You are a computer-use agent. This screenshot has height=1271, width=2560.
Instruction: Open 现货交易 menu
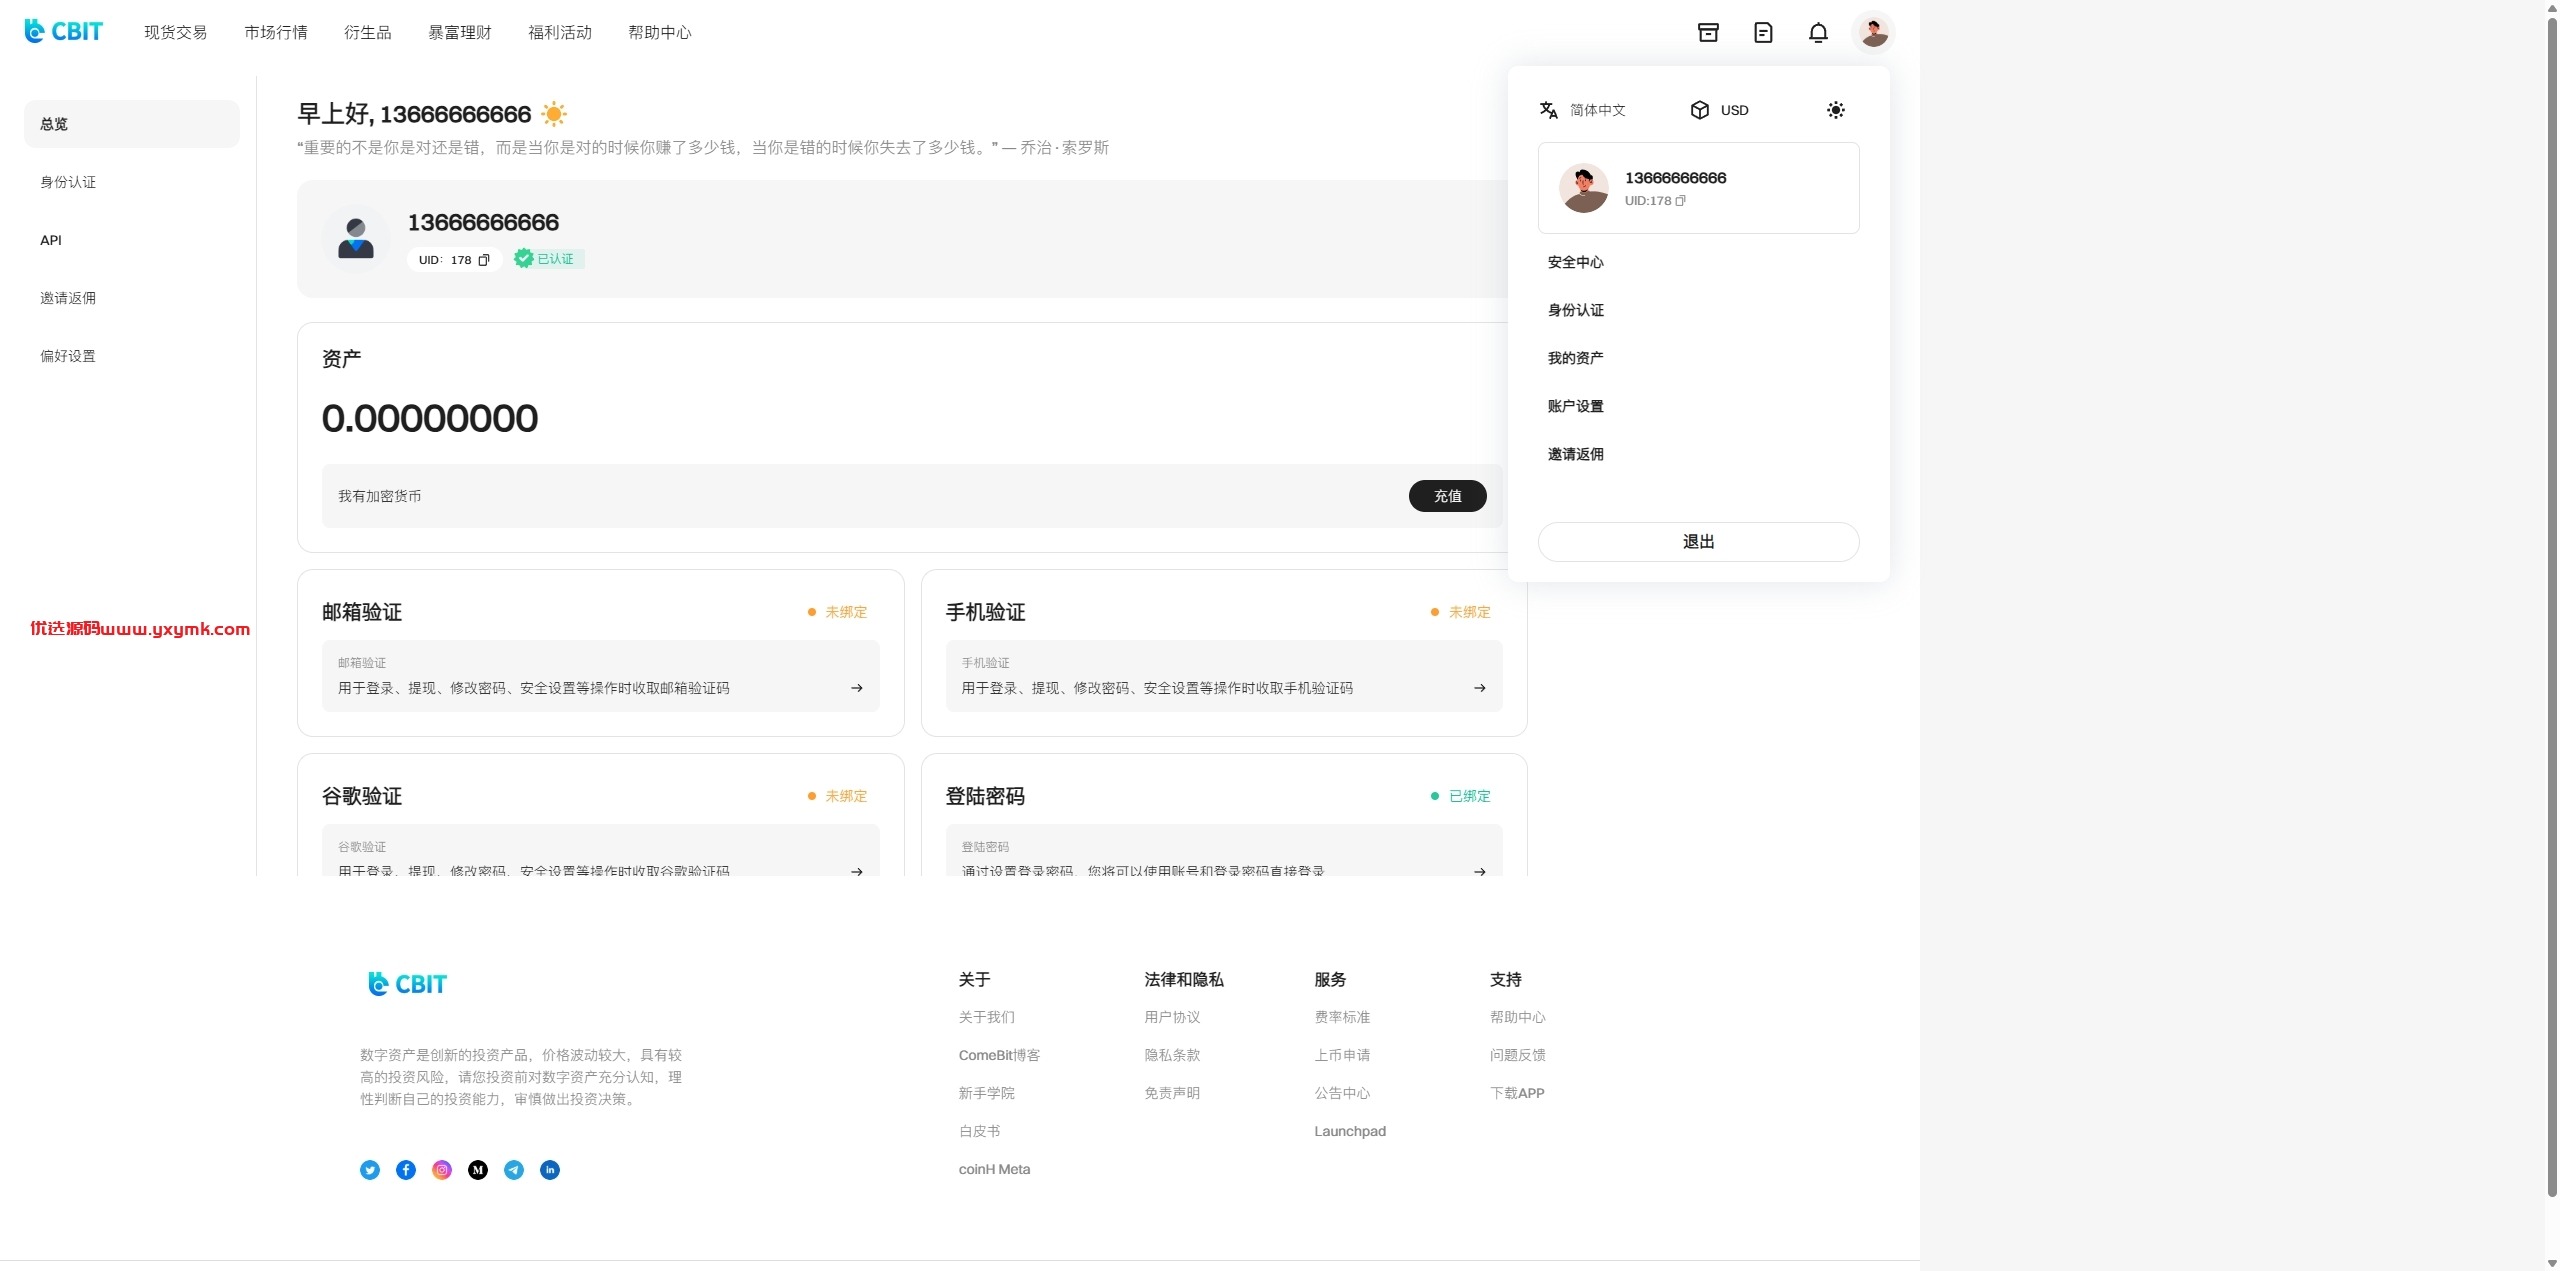176,32
